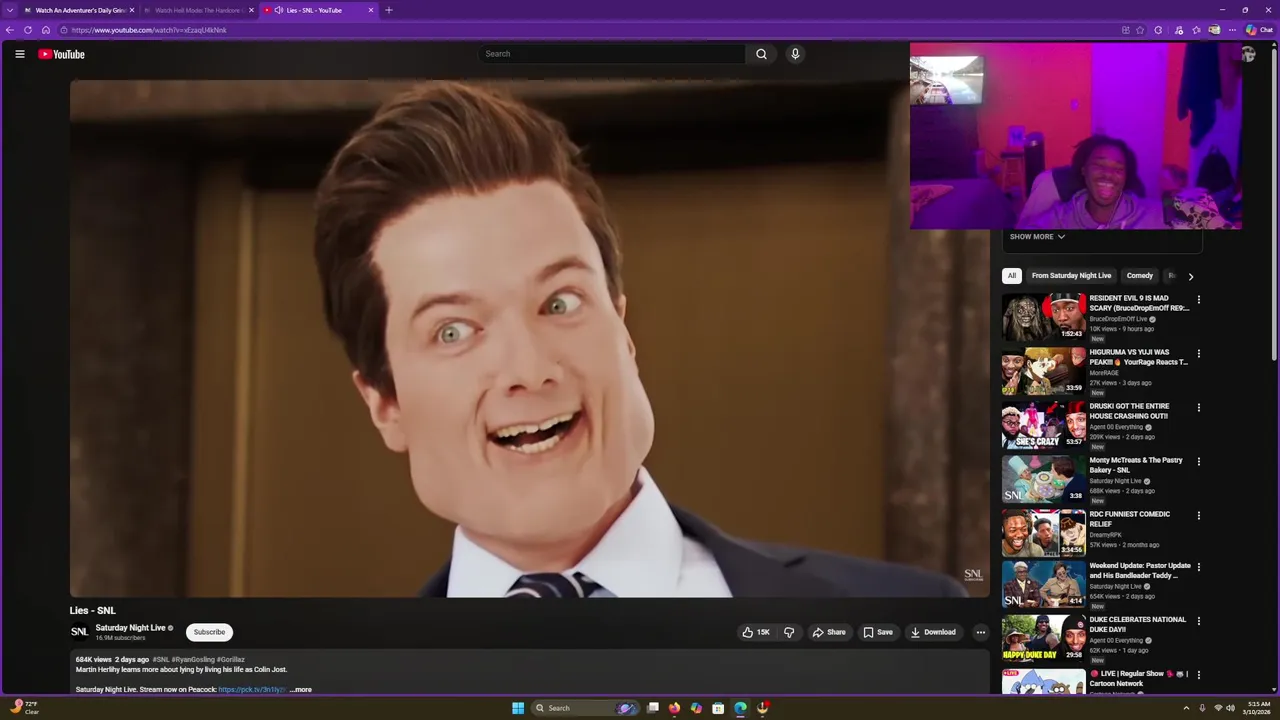Open the taskbar volume control
The image size is (1280, 720).
(x=1230, y=708)
